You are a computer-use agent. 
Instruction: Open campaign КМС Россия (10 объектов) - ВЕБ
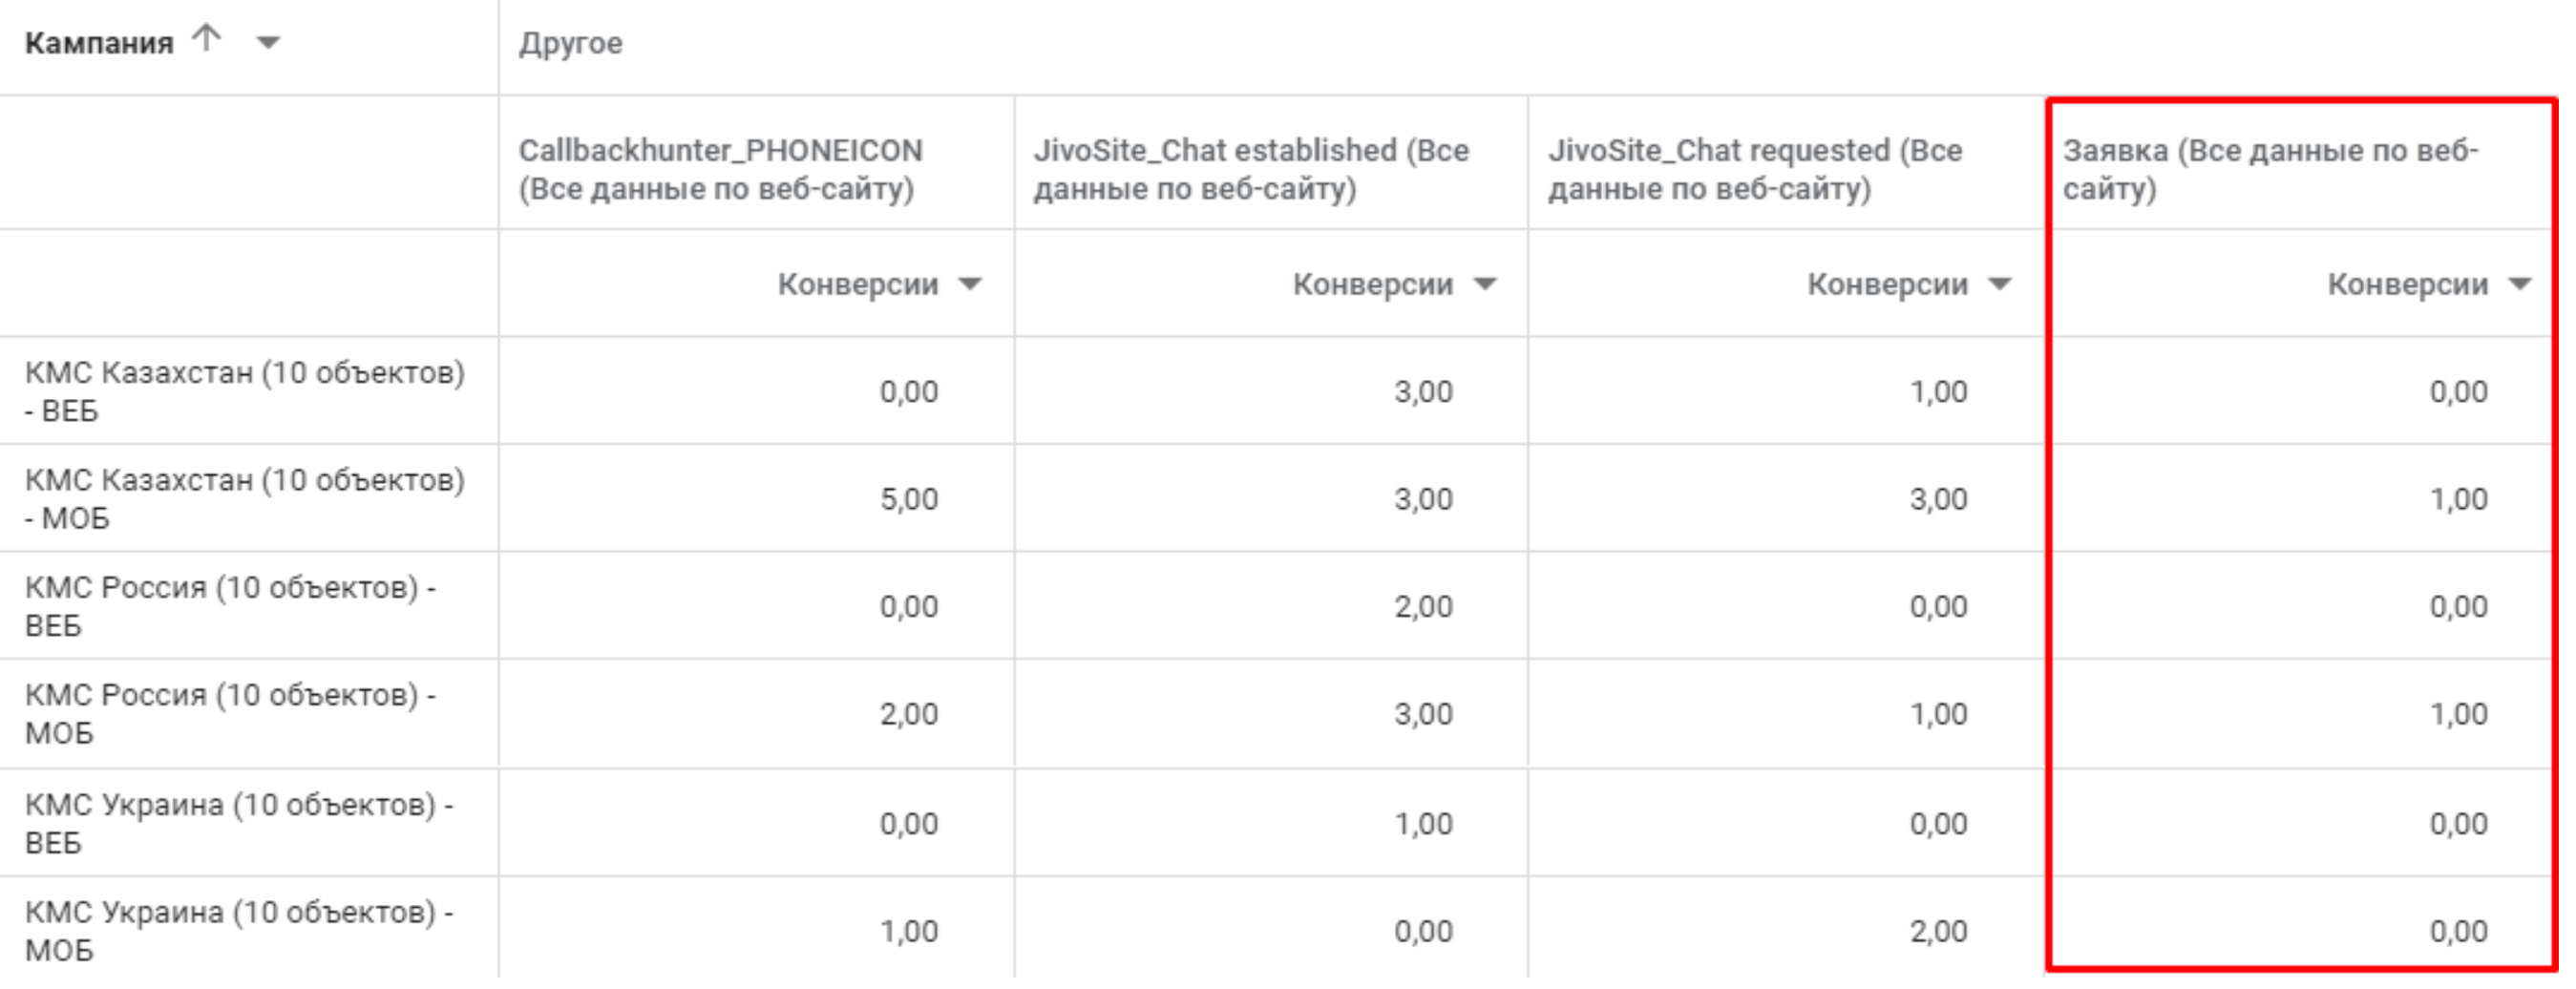tap(230, 606)
